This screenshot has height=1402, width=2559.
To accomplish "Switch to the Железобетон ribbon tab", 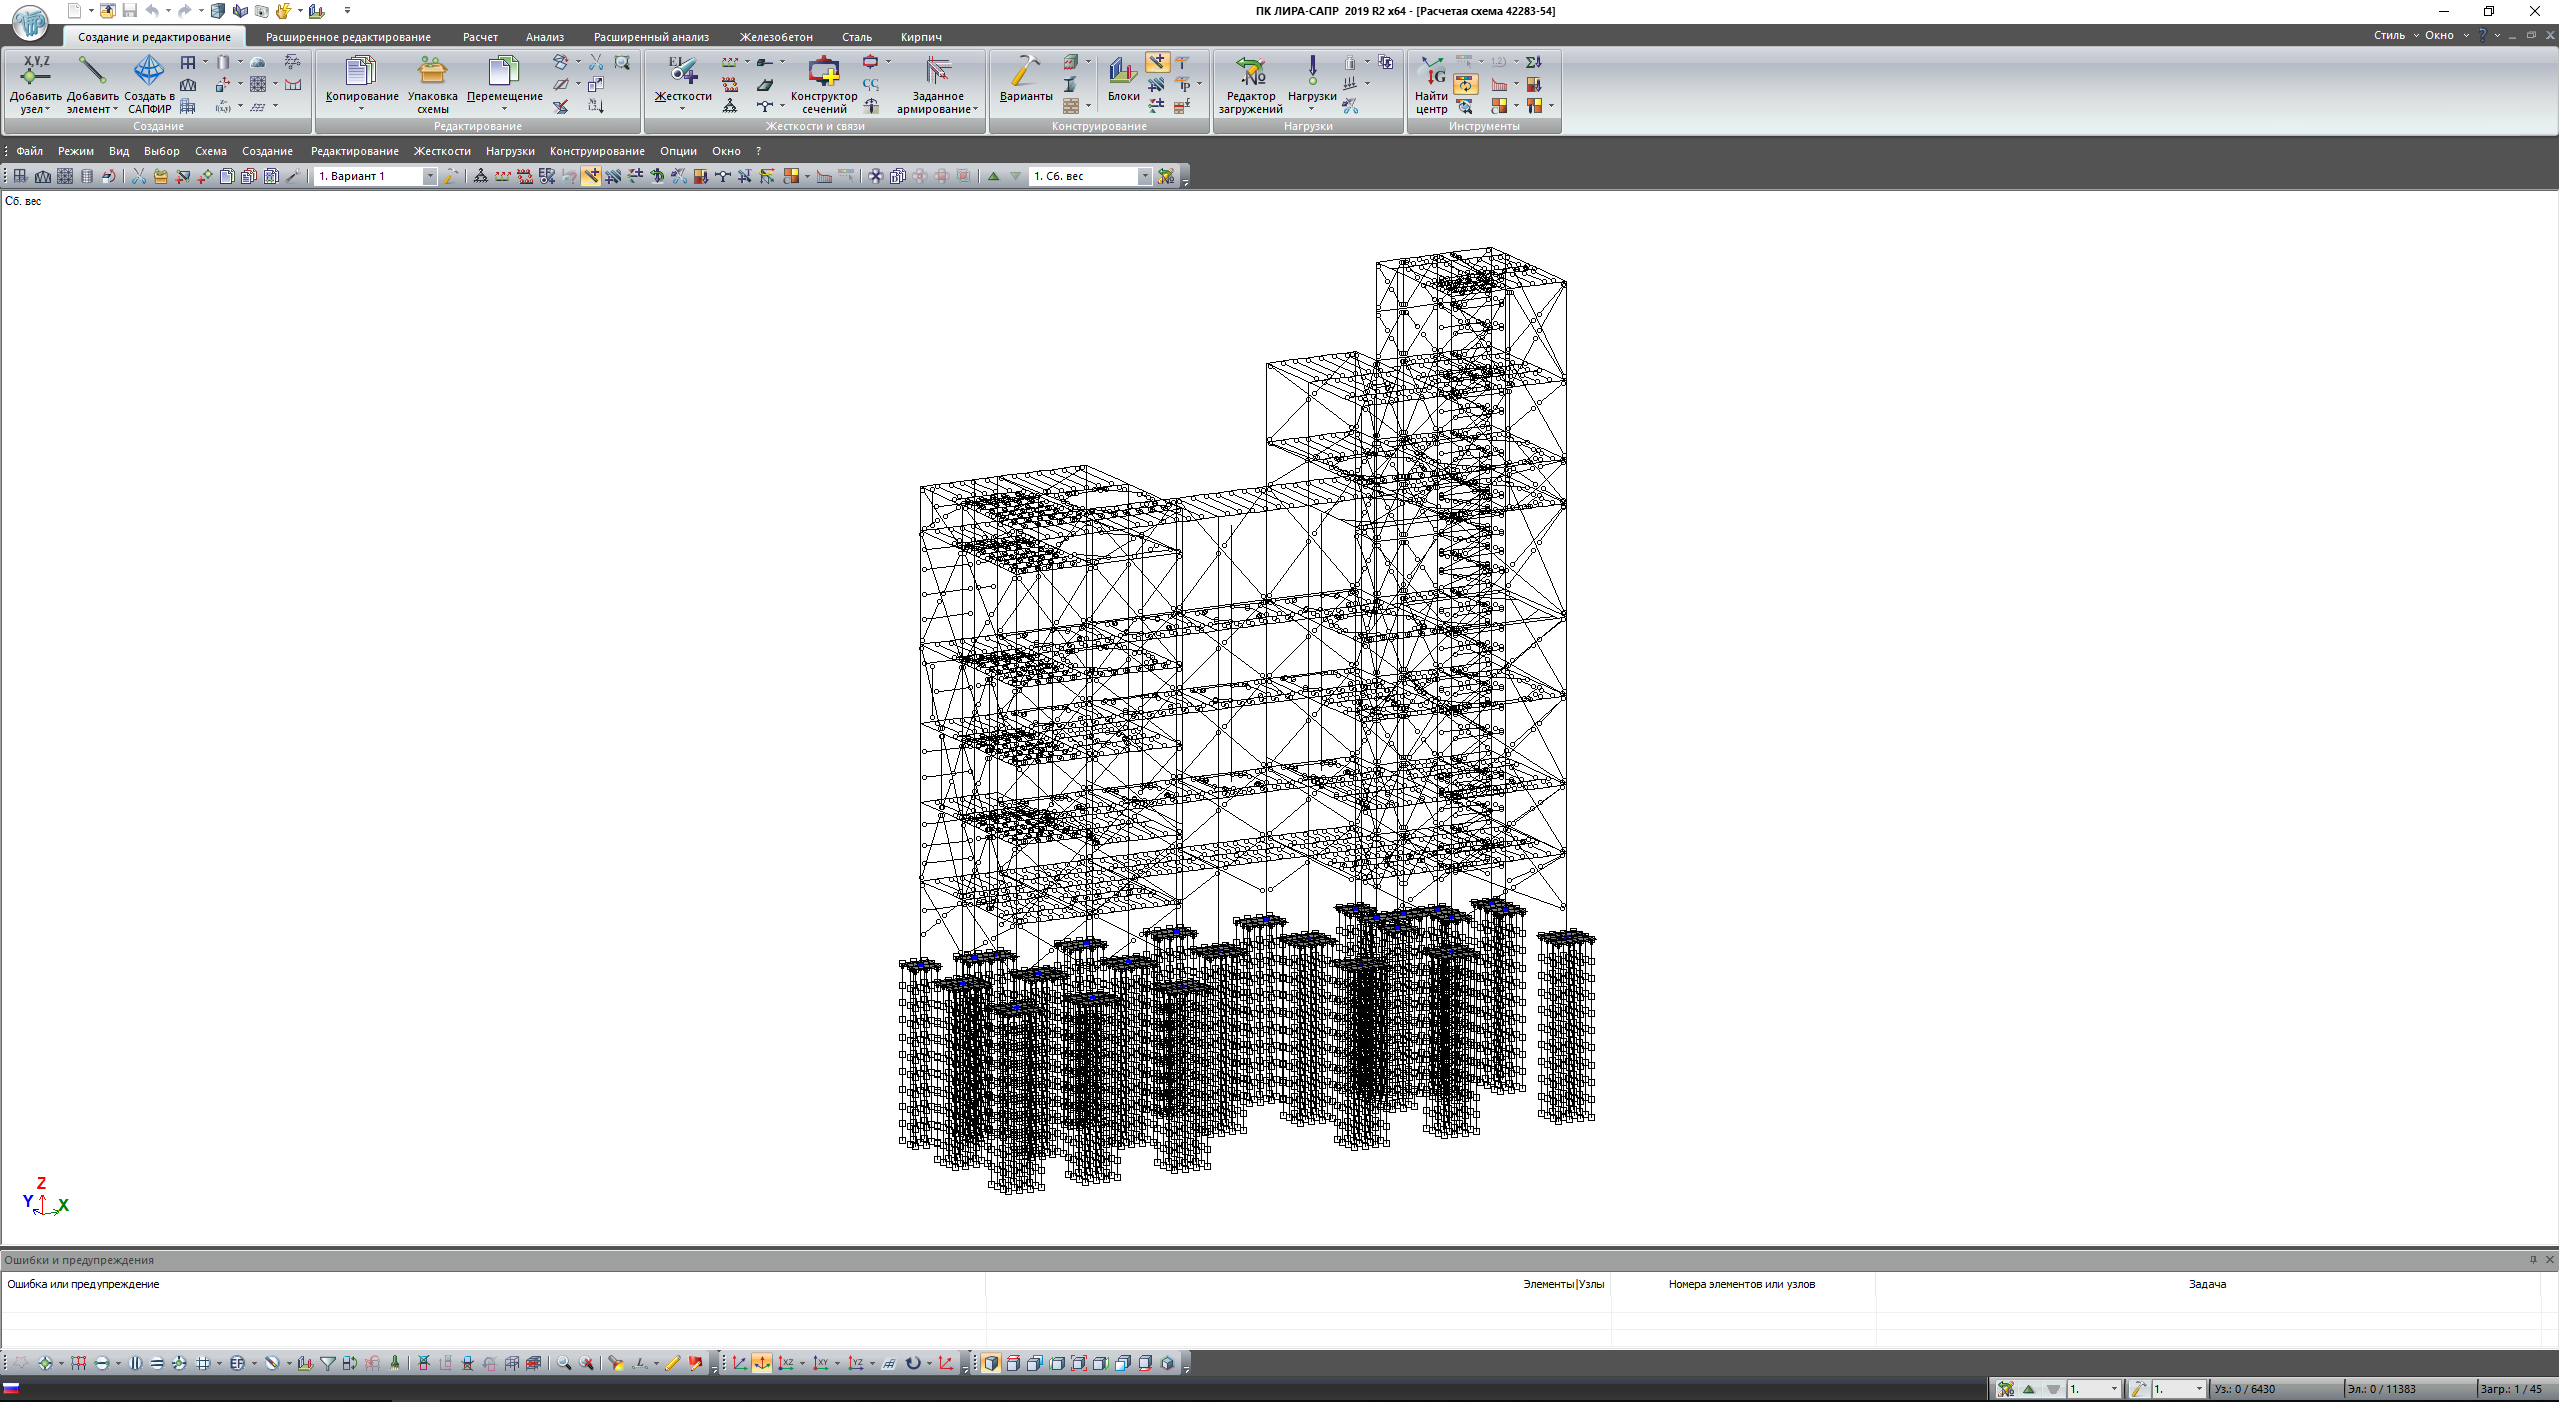I will click(775, 37).
